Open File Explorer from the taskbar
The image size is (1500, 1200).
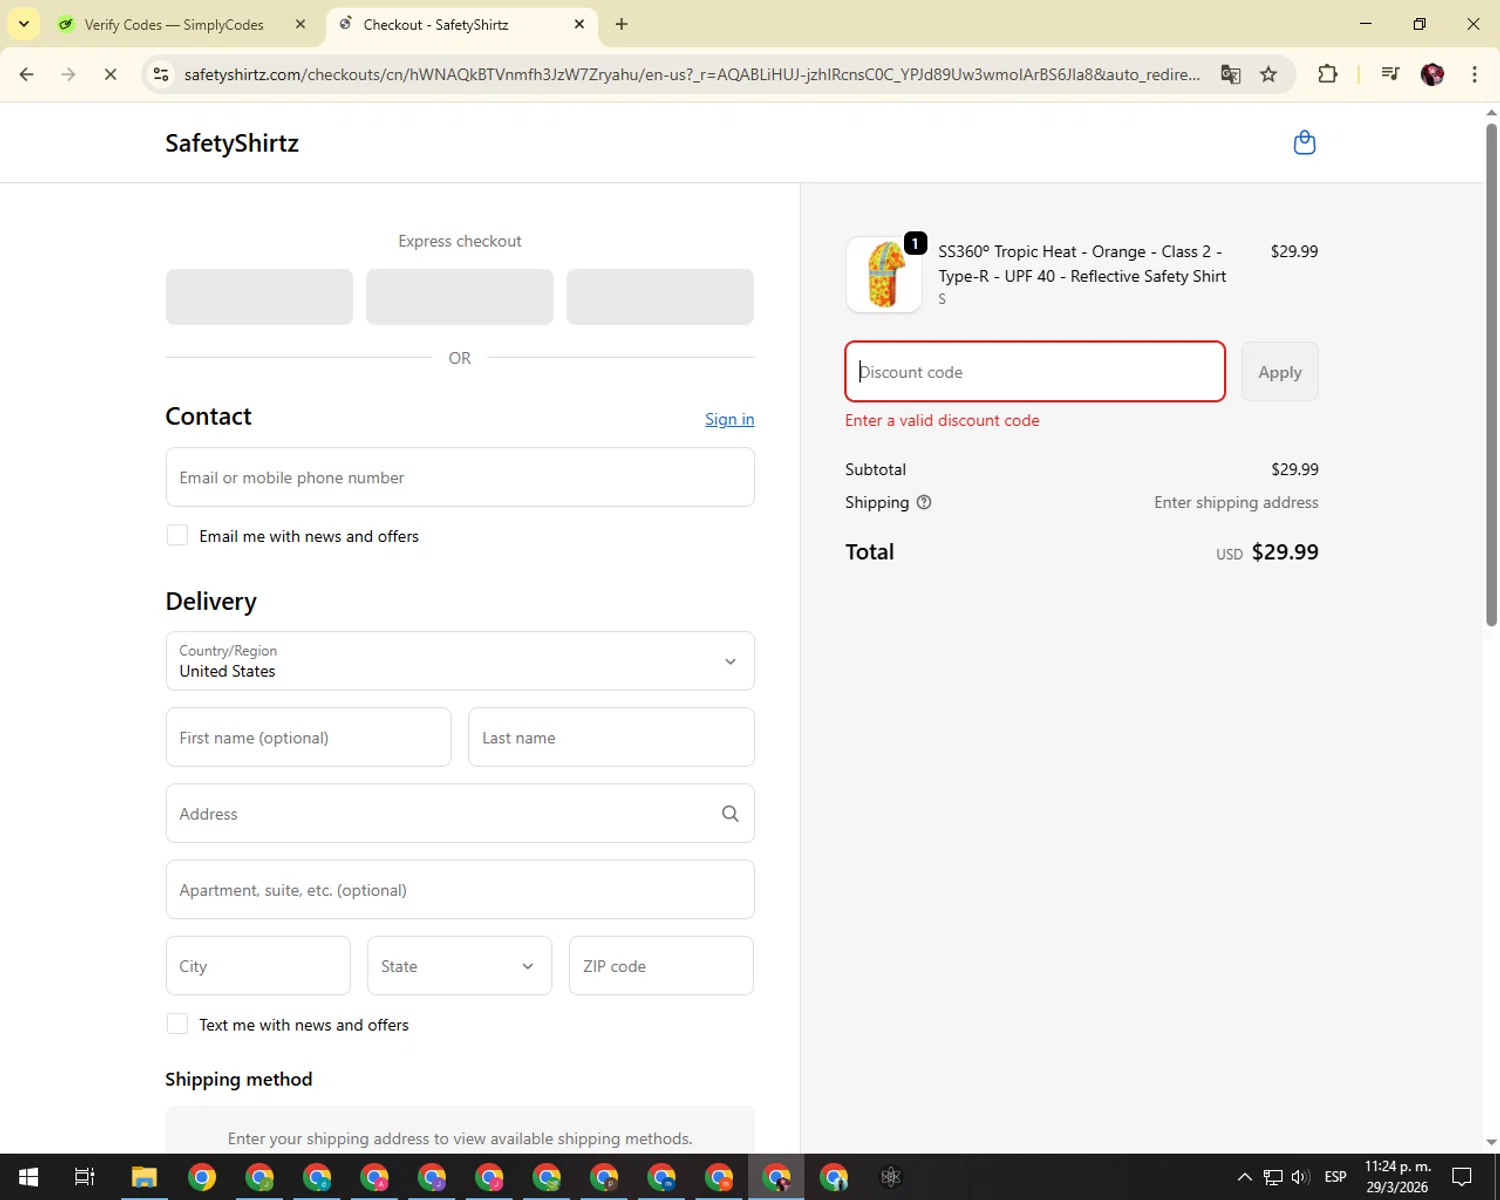(x=144, y=1177)
